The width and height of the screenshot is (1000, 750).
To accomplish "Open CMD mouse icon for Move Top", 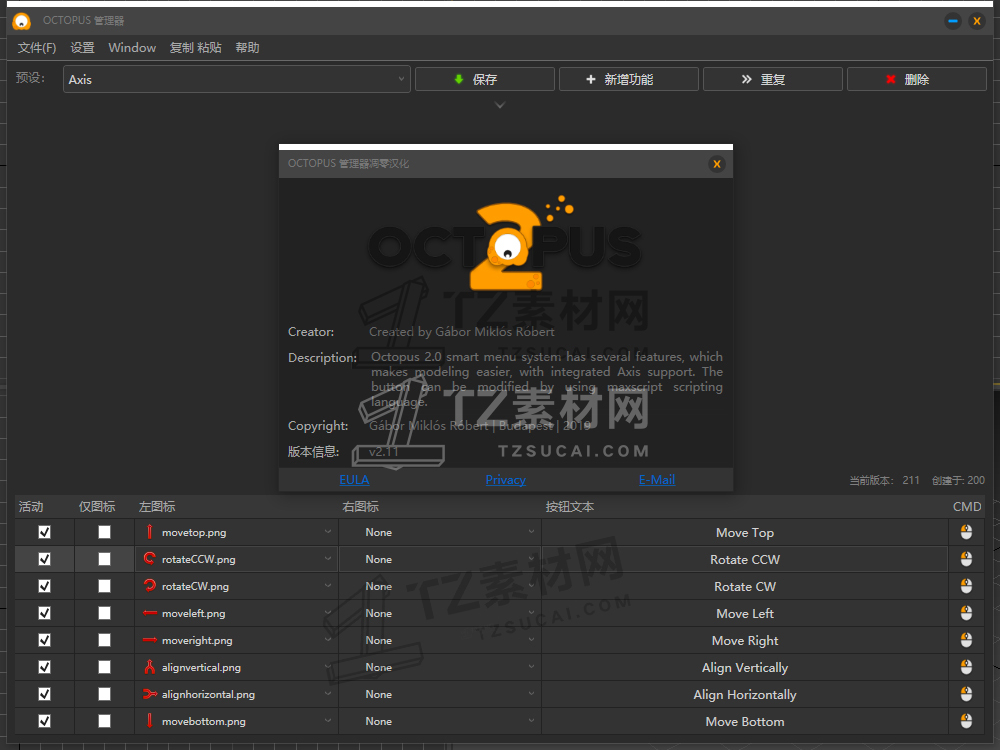I will 966,532.
